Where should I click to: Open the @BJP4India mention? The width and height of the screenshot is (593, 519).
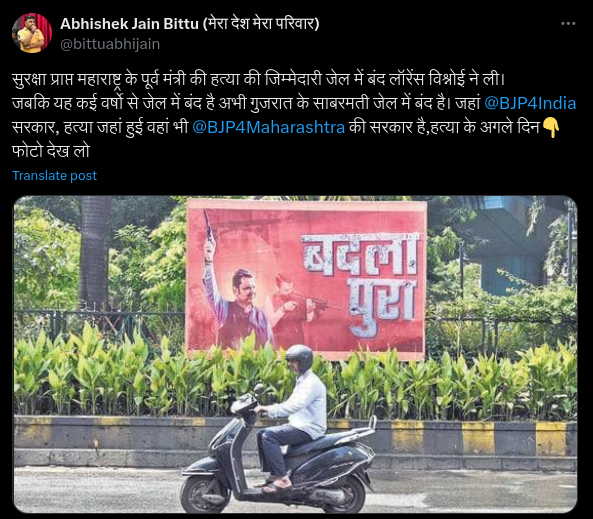point(530,103)
